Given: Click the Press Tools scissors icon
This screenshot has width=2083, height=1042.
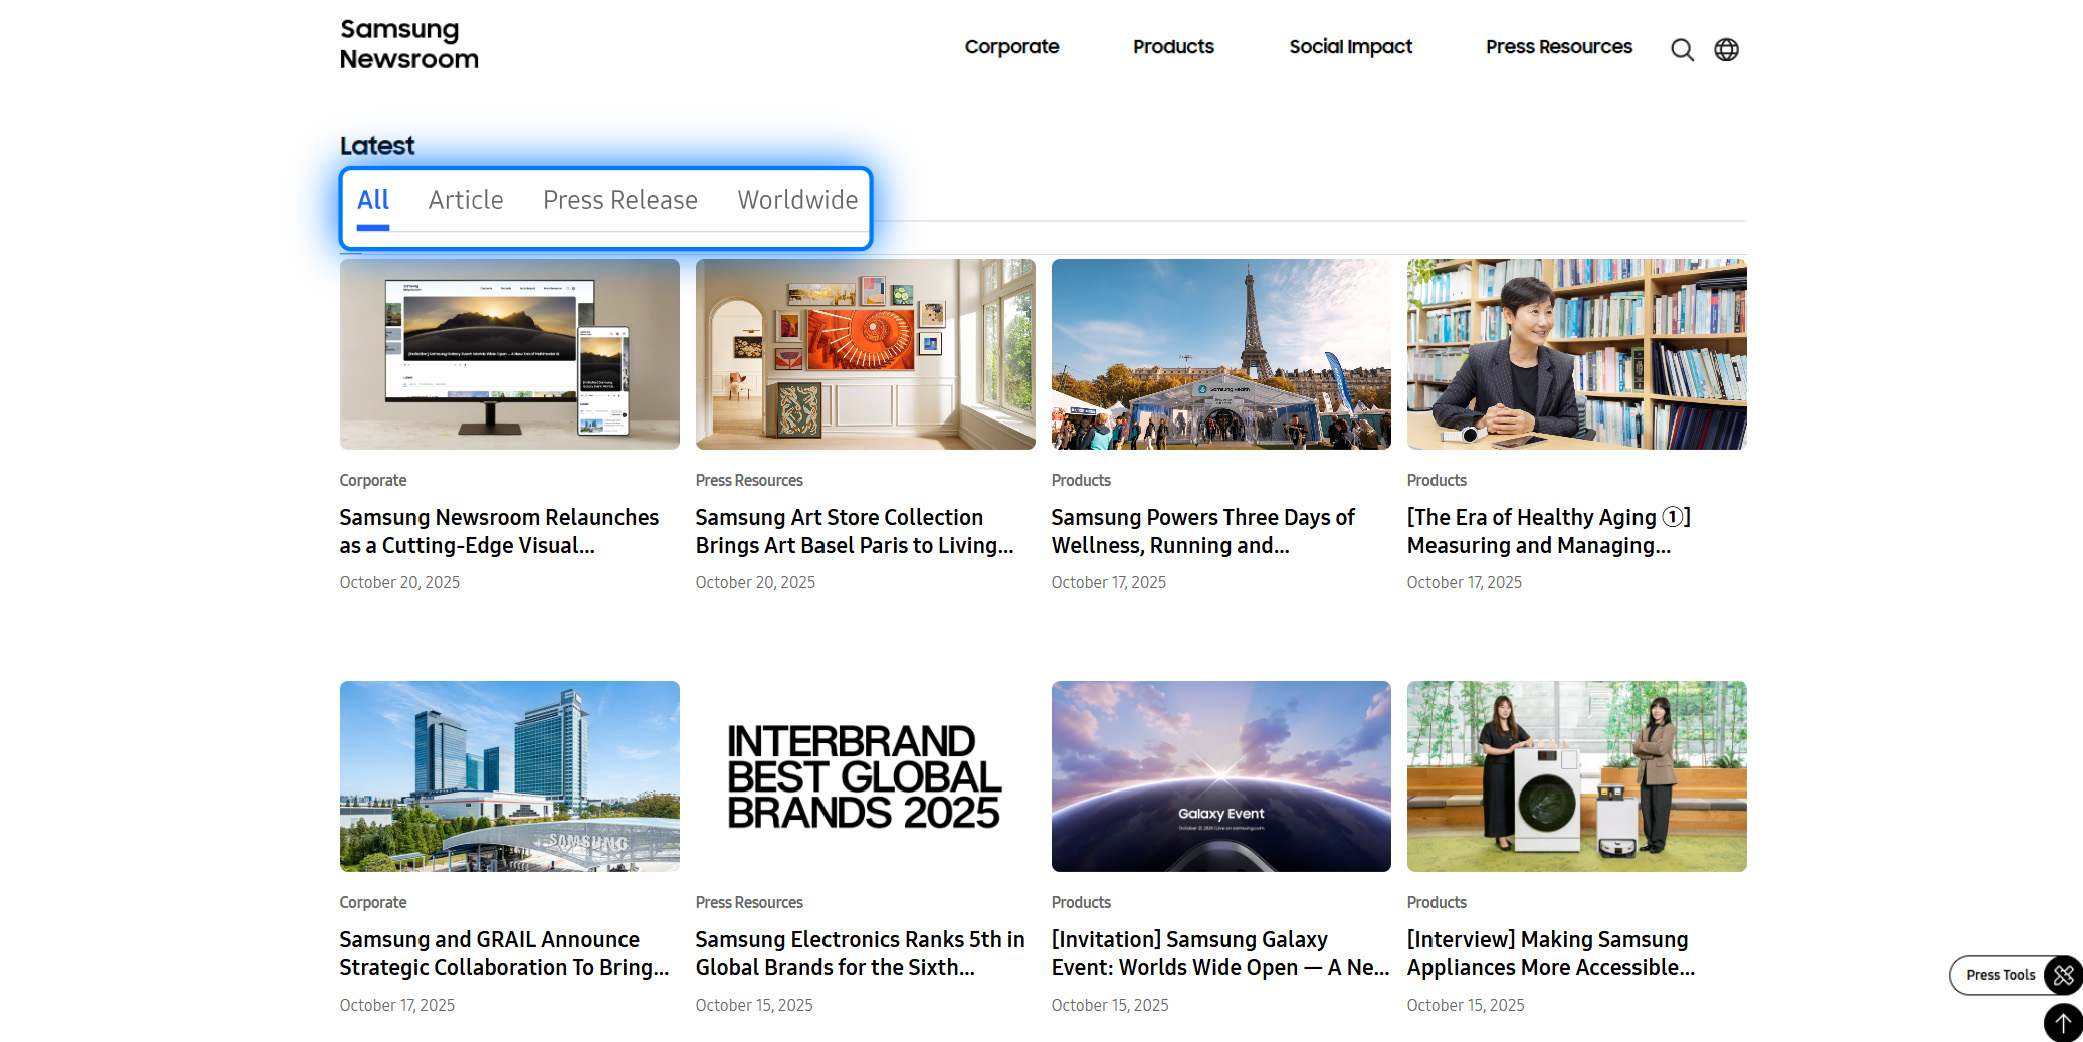Looking at the screenshot, I should (x=2062, y=975).
